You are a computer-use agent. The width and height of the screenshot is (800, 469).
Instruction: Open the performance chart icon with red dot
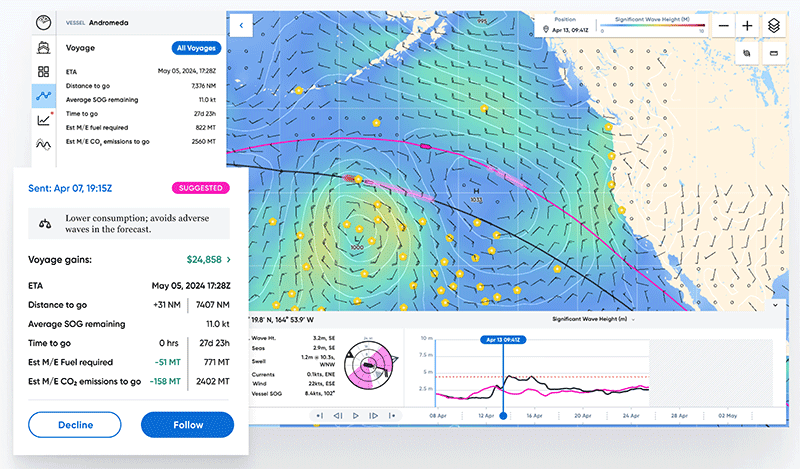(43, 120)
